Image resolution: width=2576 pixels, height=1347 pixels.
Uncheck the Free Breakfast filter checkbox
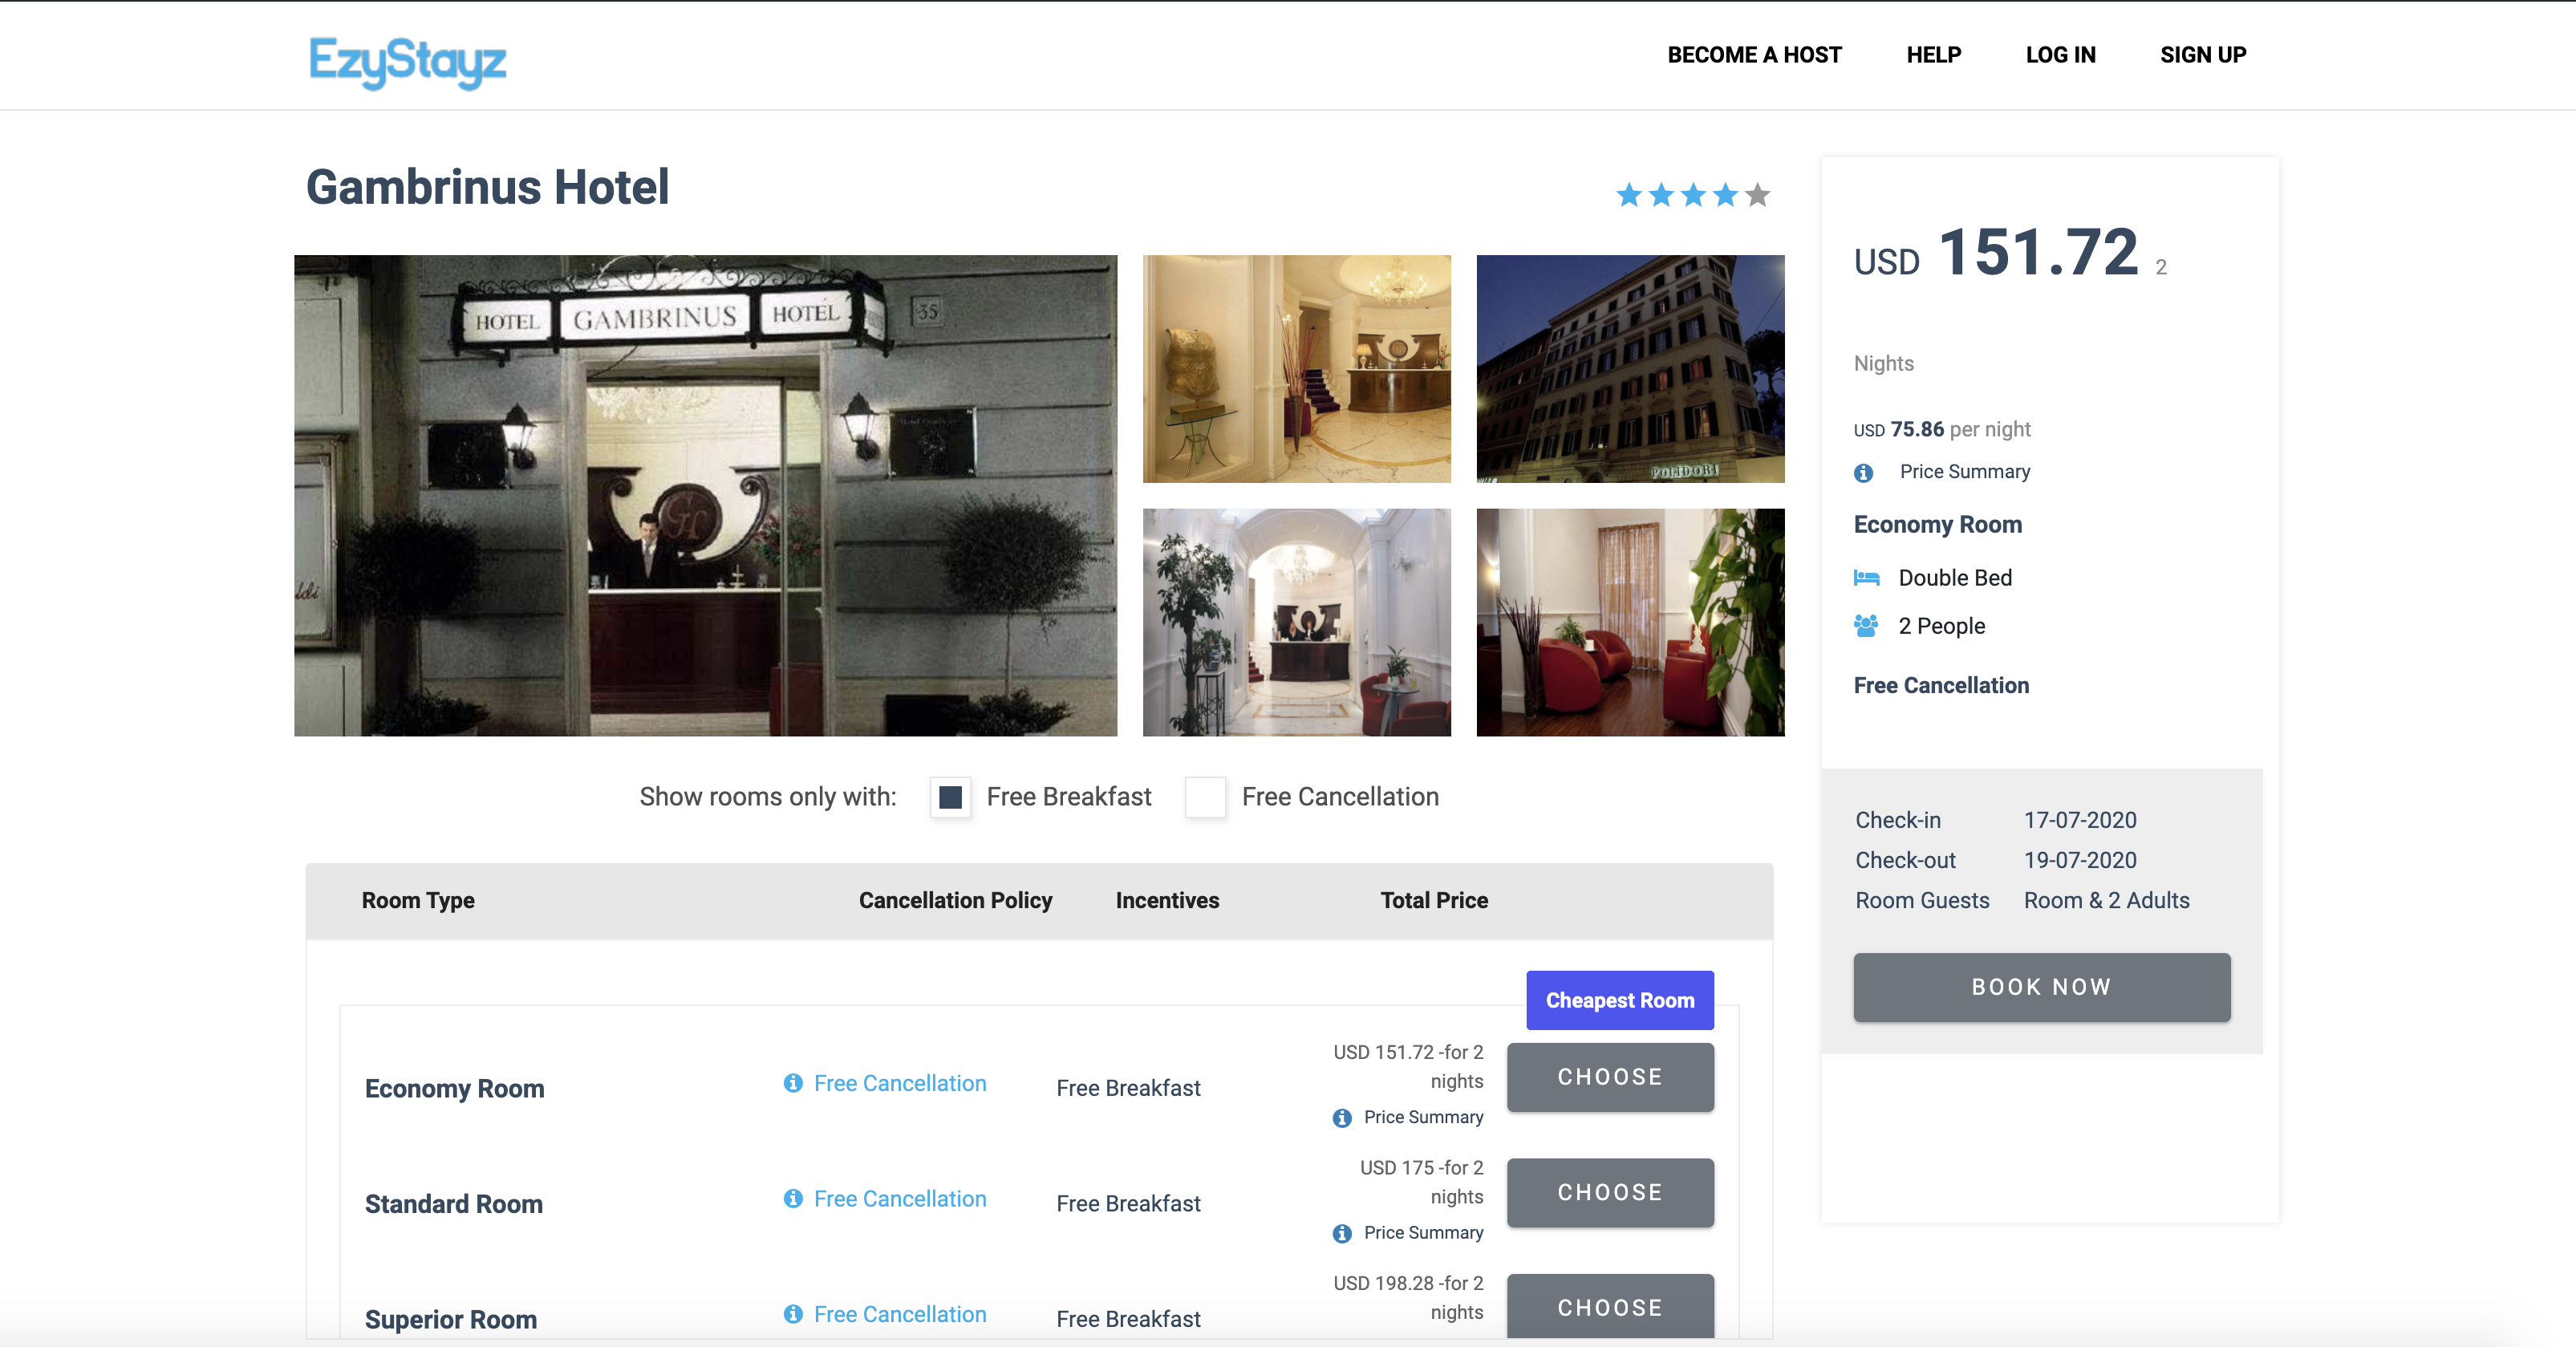tap(950, 797)
